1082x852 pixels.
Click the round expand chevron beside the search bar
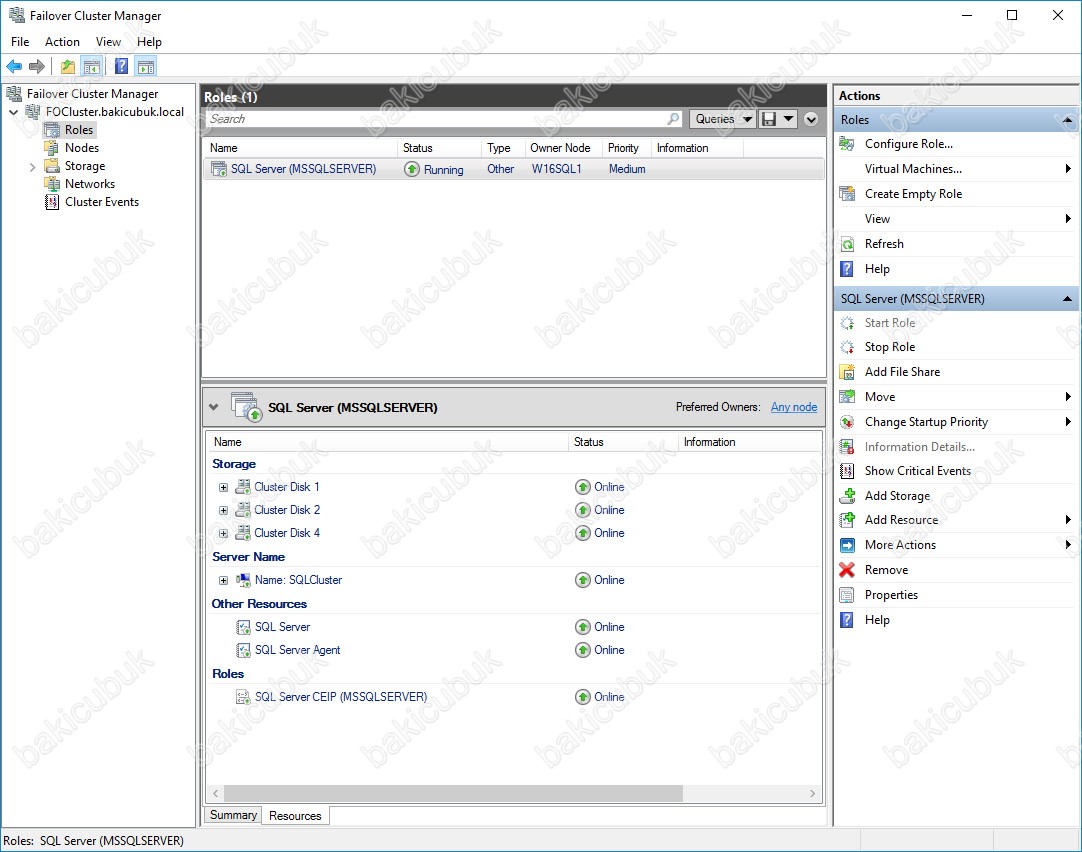pos(811,119)
